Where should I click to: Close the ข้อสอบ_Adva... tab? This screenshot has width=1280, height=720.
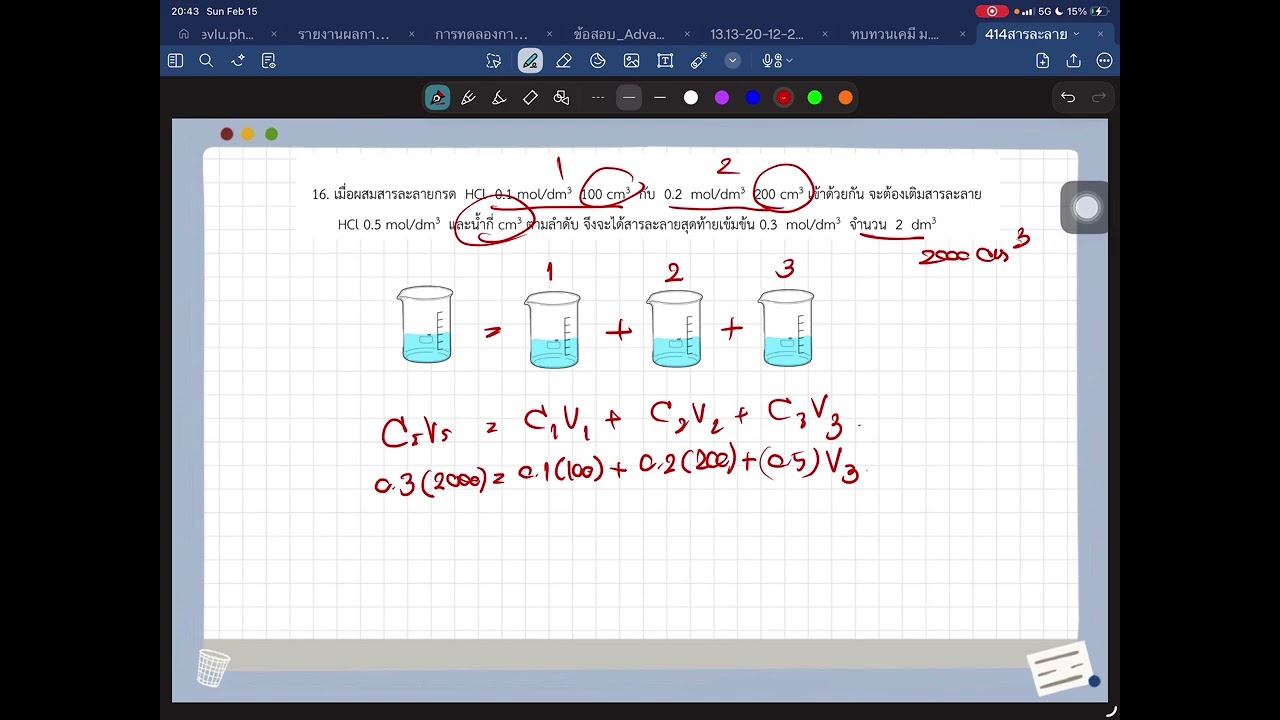tap(687, 34)
